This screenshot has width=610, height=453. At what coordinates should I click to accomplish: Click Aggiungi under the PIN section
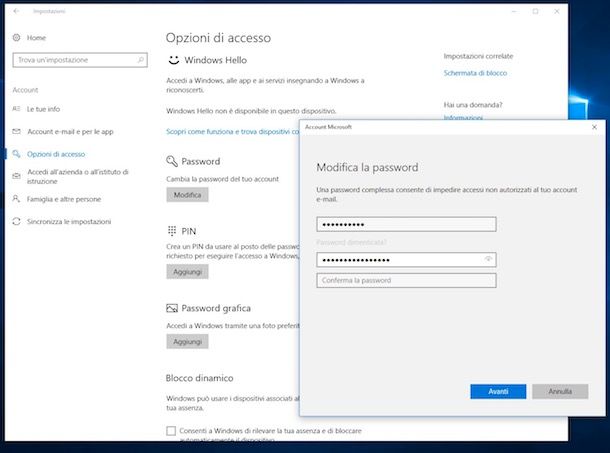(188, 272)
